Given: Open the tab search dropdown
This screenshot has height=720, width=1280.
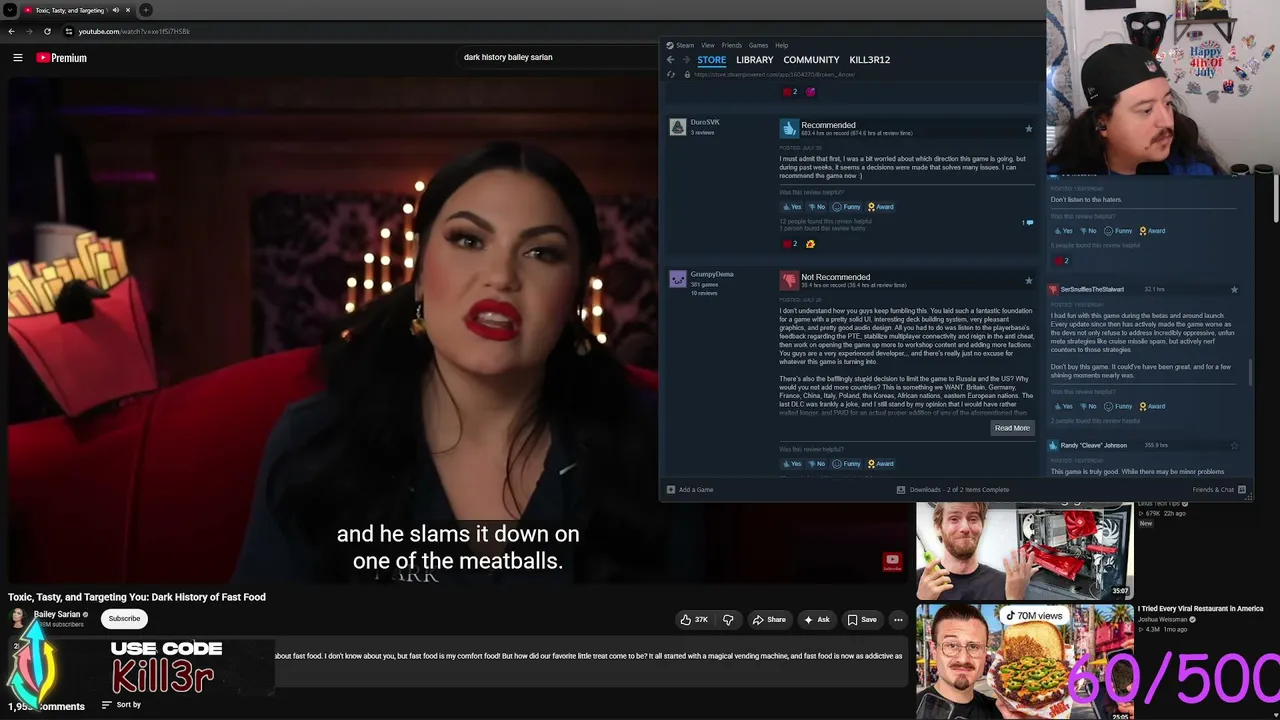Looking at the screenshot, I should 10,10.
